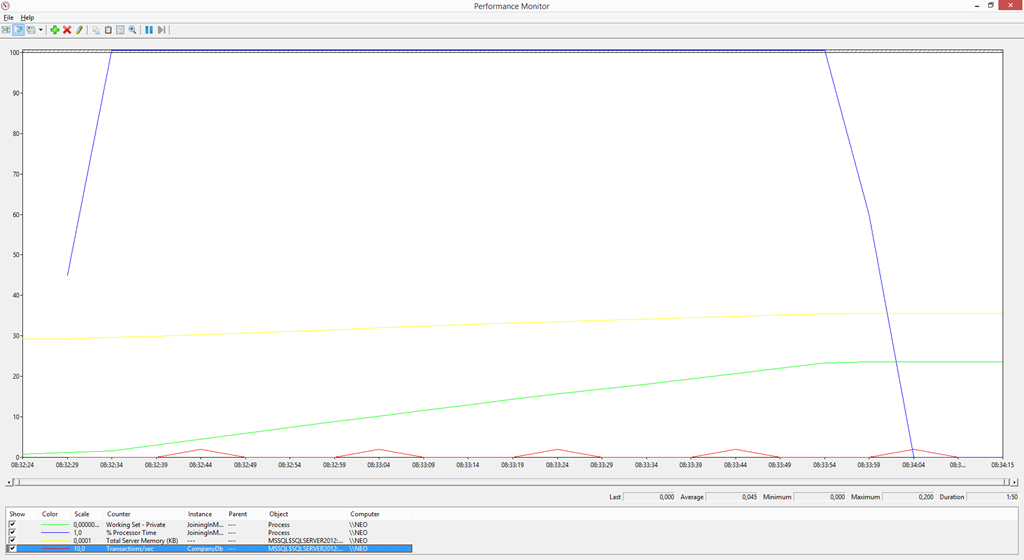Toggle Show checkbox for Total Server Memory
This screenshot has width=1024, height=560.
click(12, 540)
